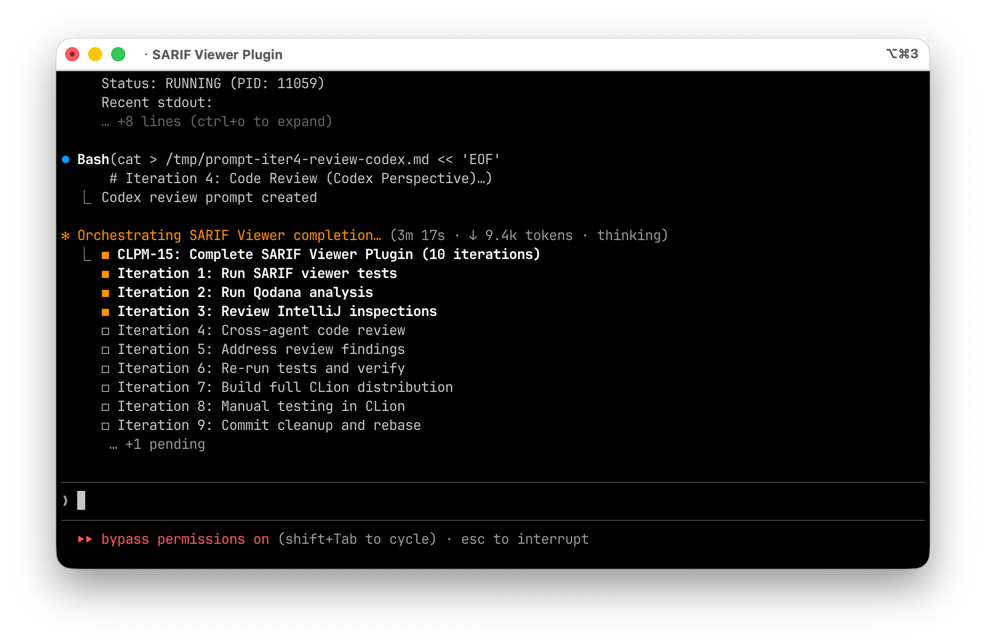The image size is (986, 643).
Task: Toggle the Iteration 5 checkbox
Action: point(105,350)
